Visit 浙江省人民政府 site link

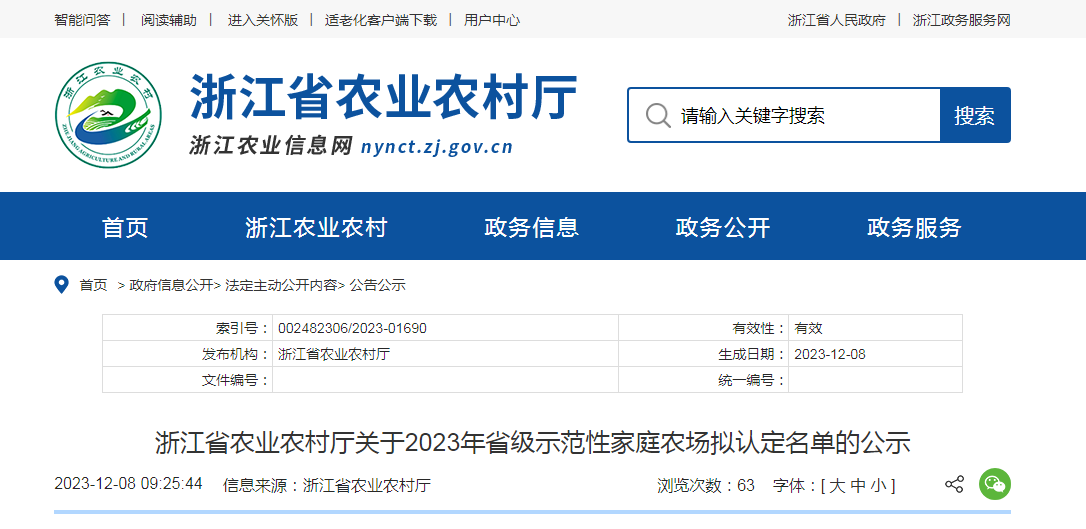pos(837,20)
